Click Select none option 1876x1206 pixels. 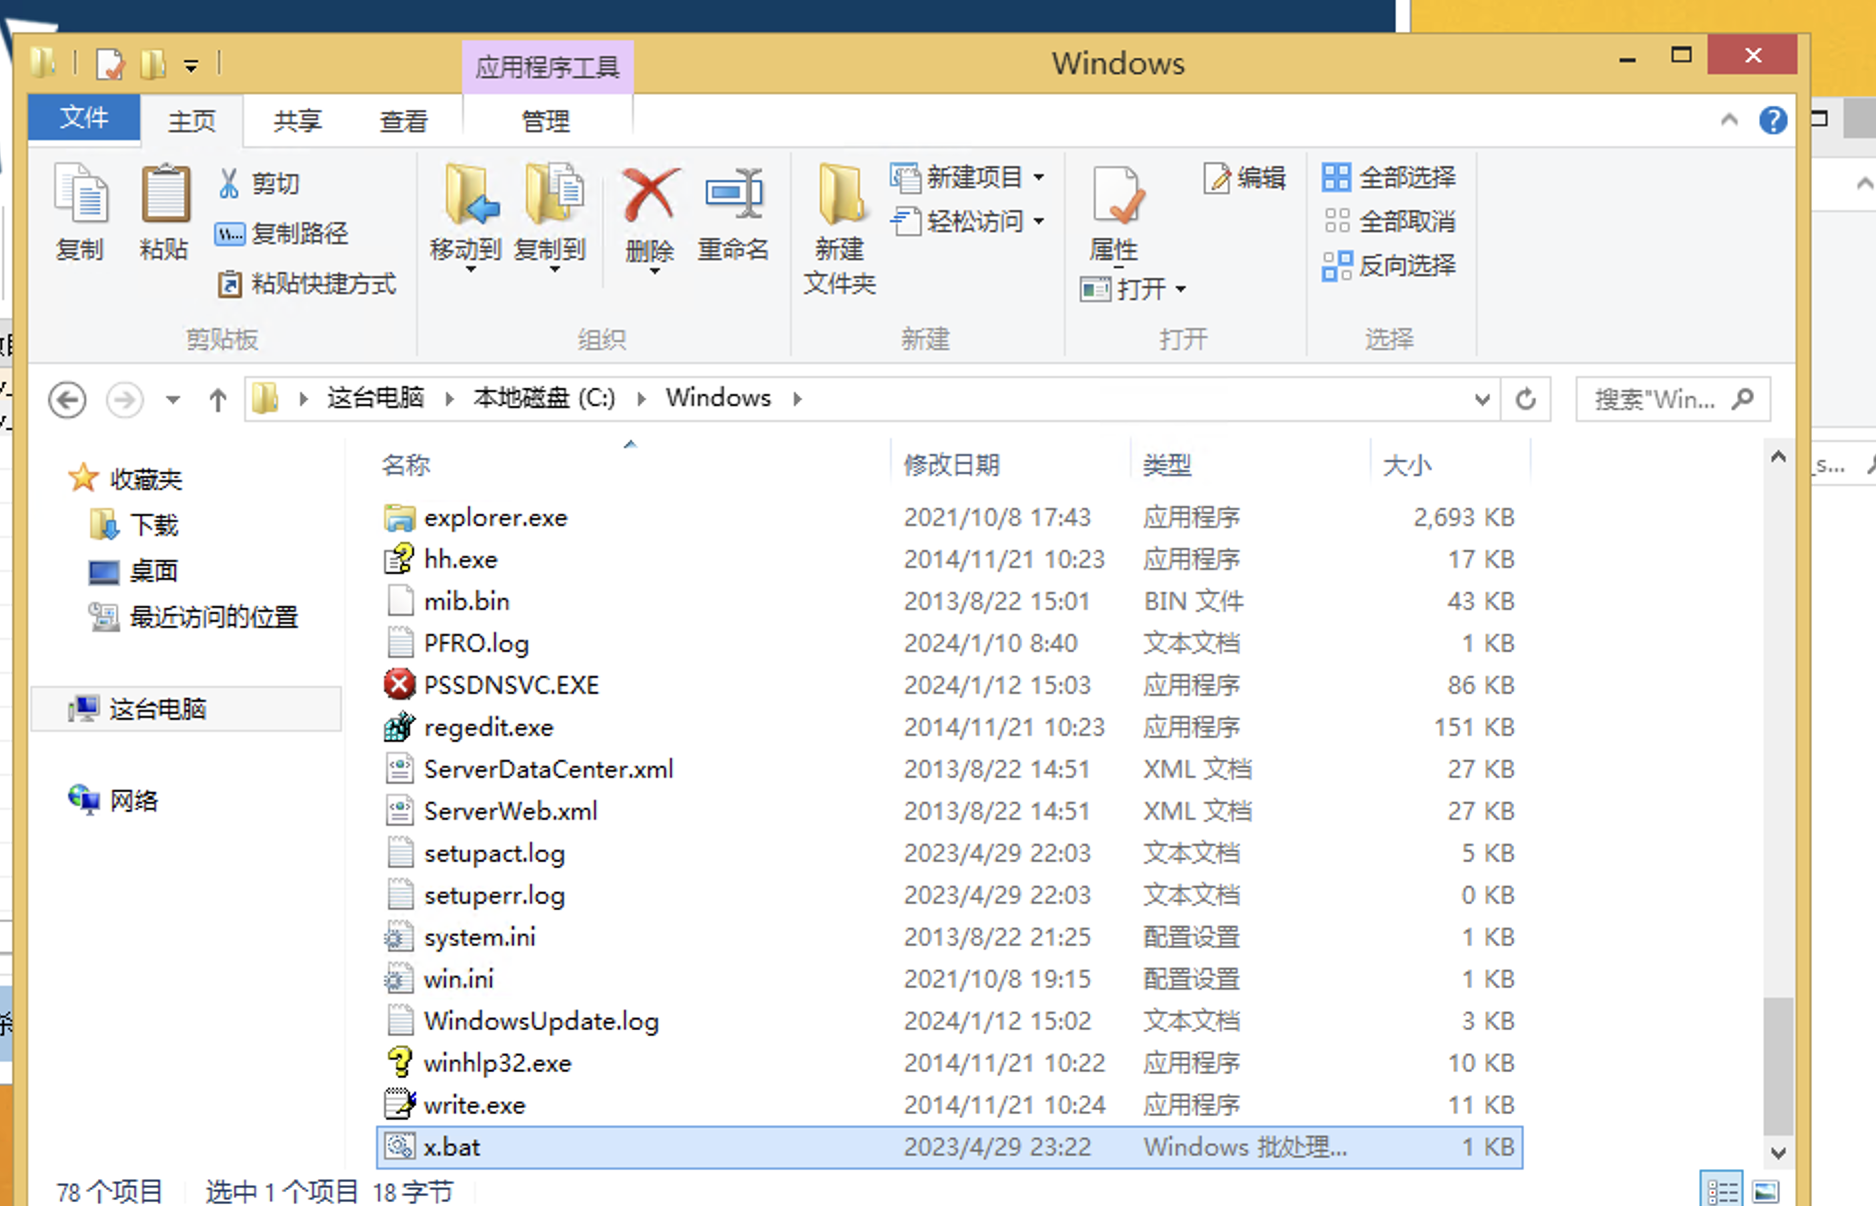pos(1389,221)
